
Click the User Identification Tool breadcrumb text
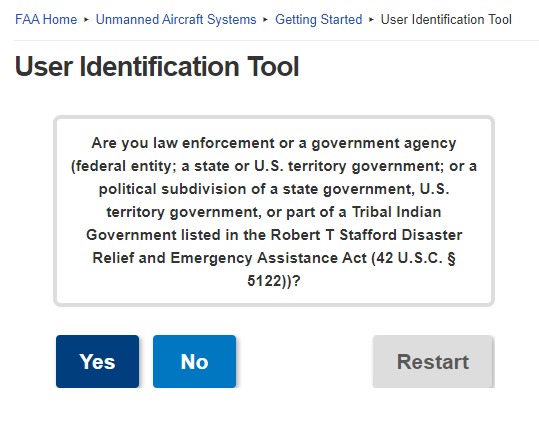(x=446, y=19)
